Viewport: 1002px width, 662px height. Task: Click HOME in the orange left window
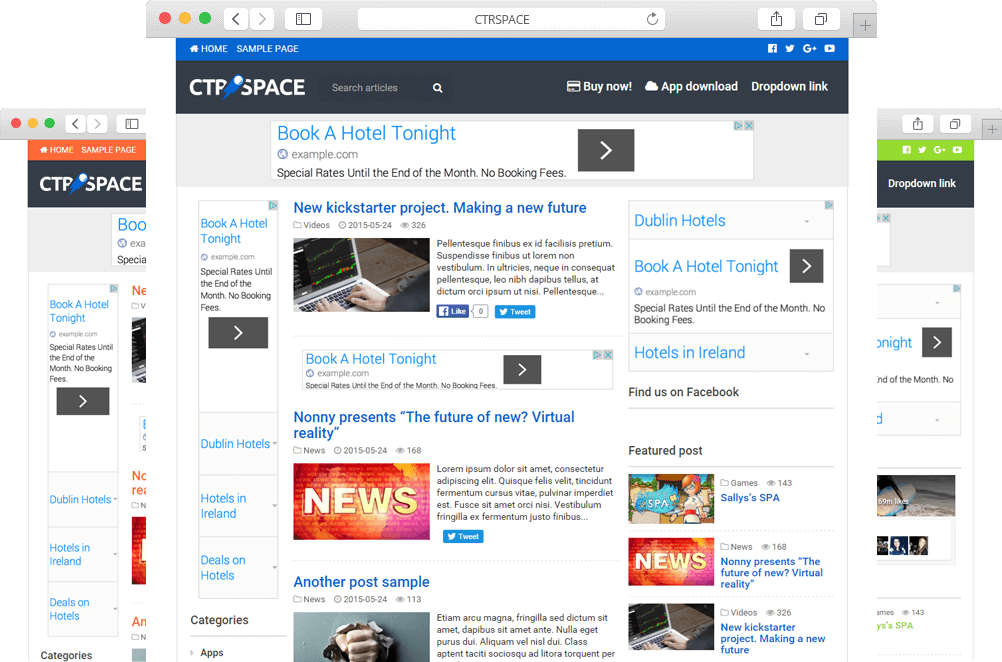56,150
